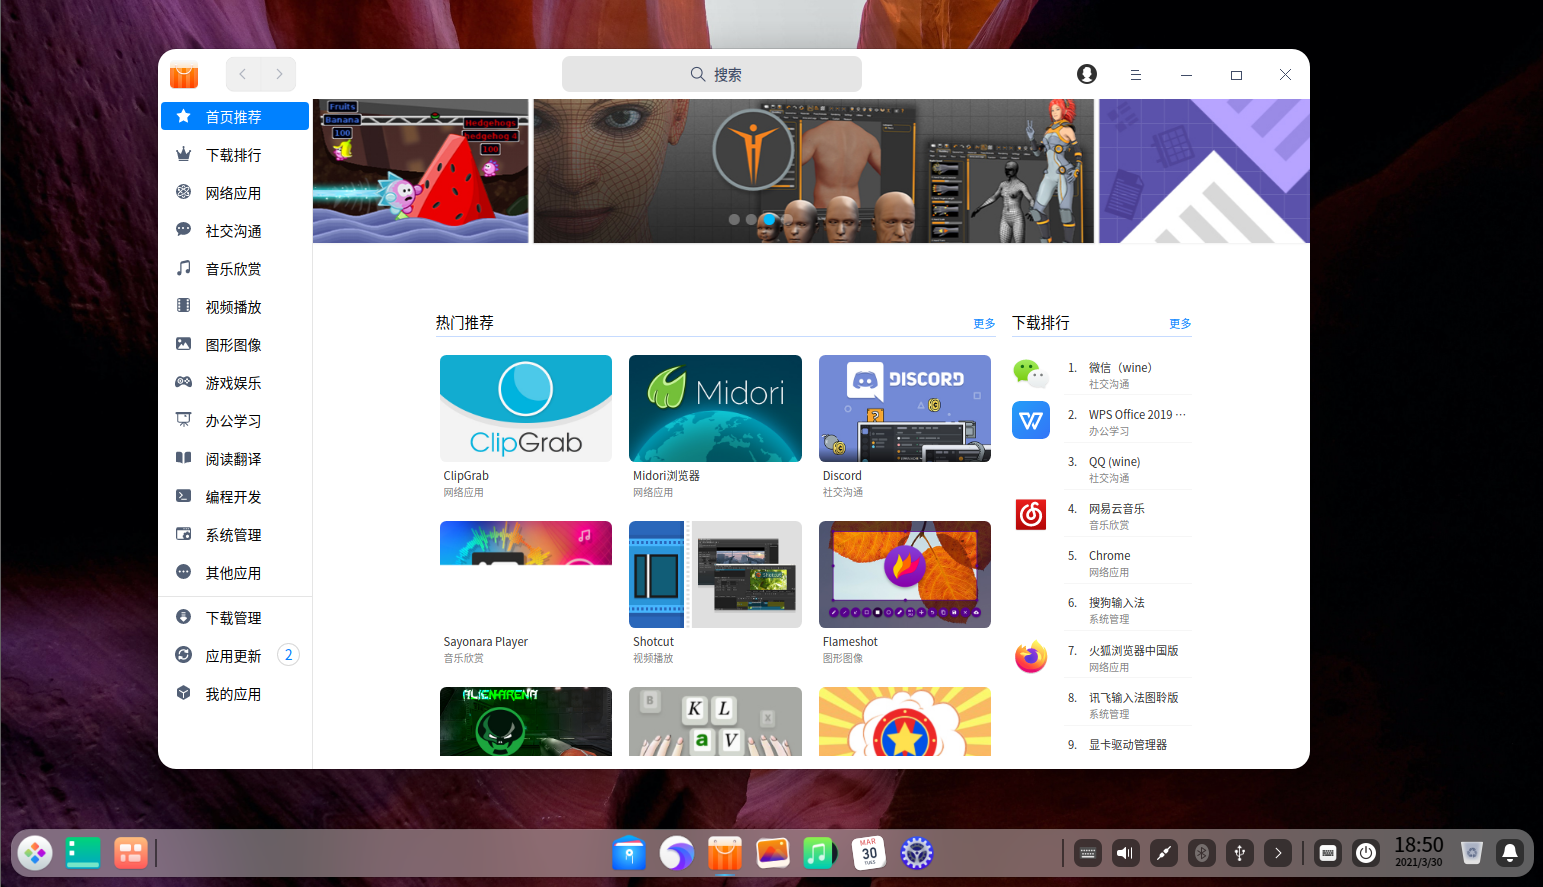Open the Shotcut app thumbnail
This screenshot has height=887, width=1543.
[x=715, y=574]
